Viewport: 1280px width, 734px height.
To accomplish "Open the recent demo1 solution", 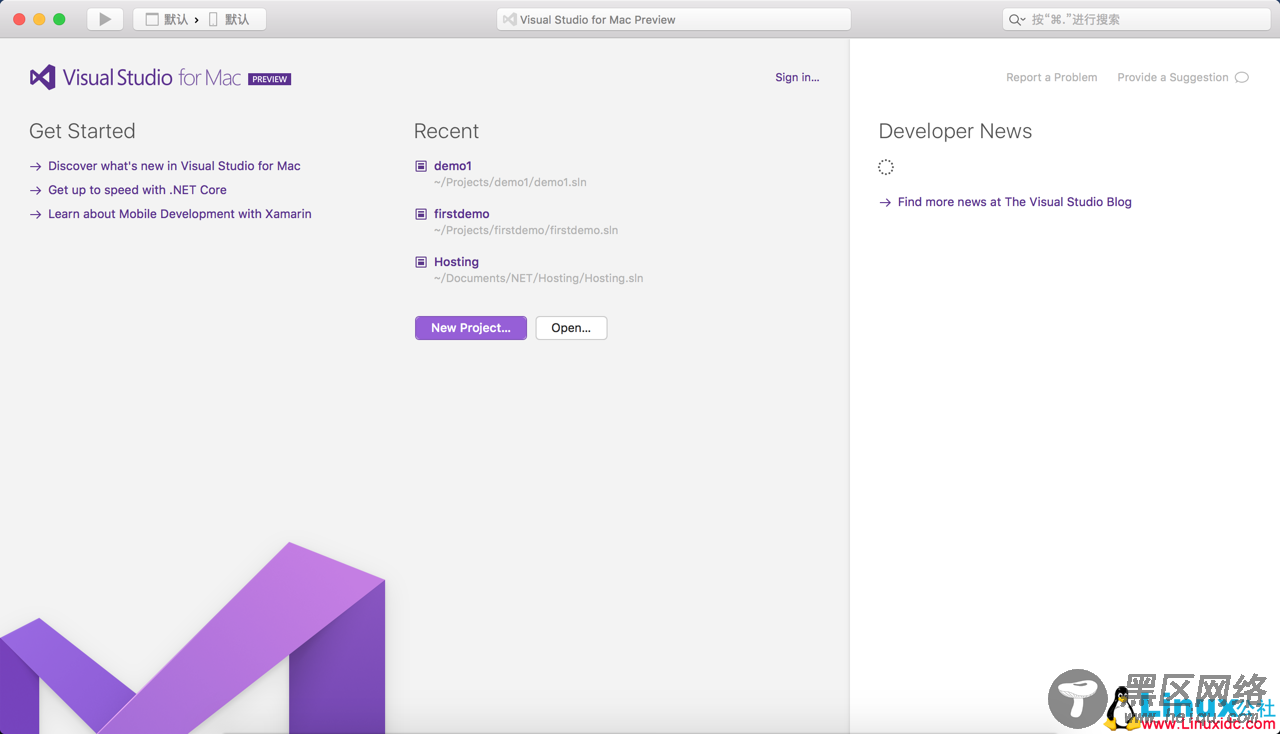I will coord(453,166).
